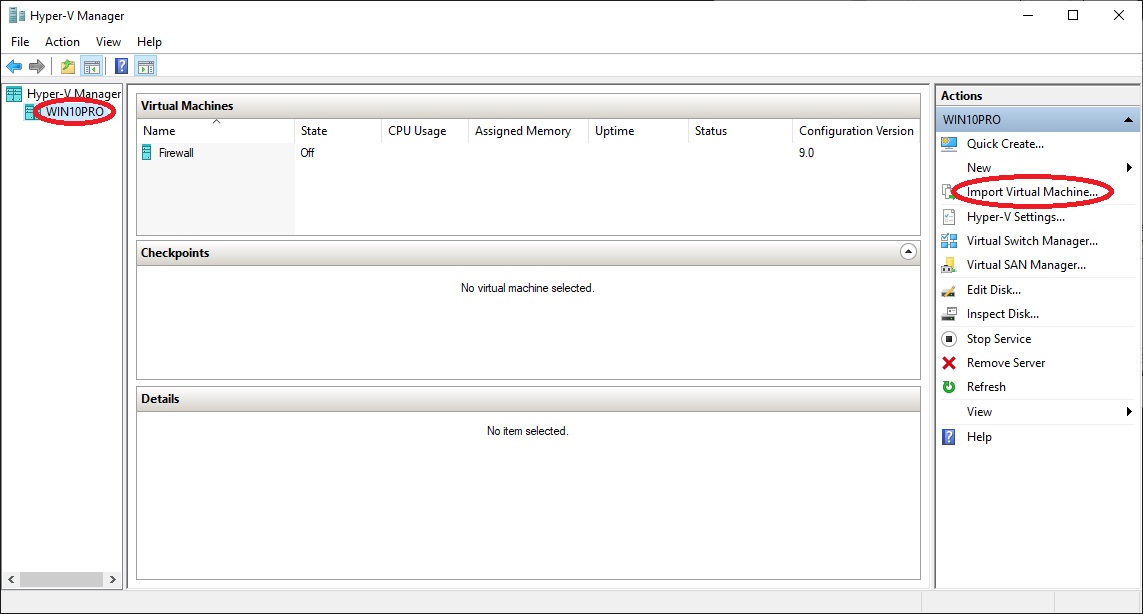The width and height of the screenshot is (1143, 614).
Task: Expand the View submenu arrow in Actions
Action: [x=1129, y=412]
